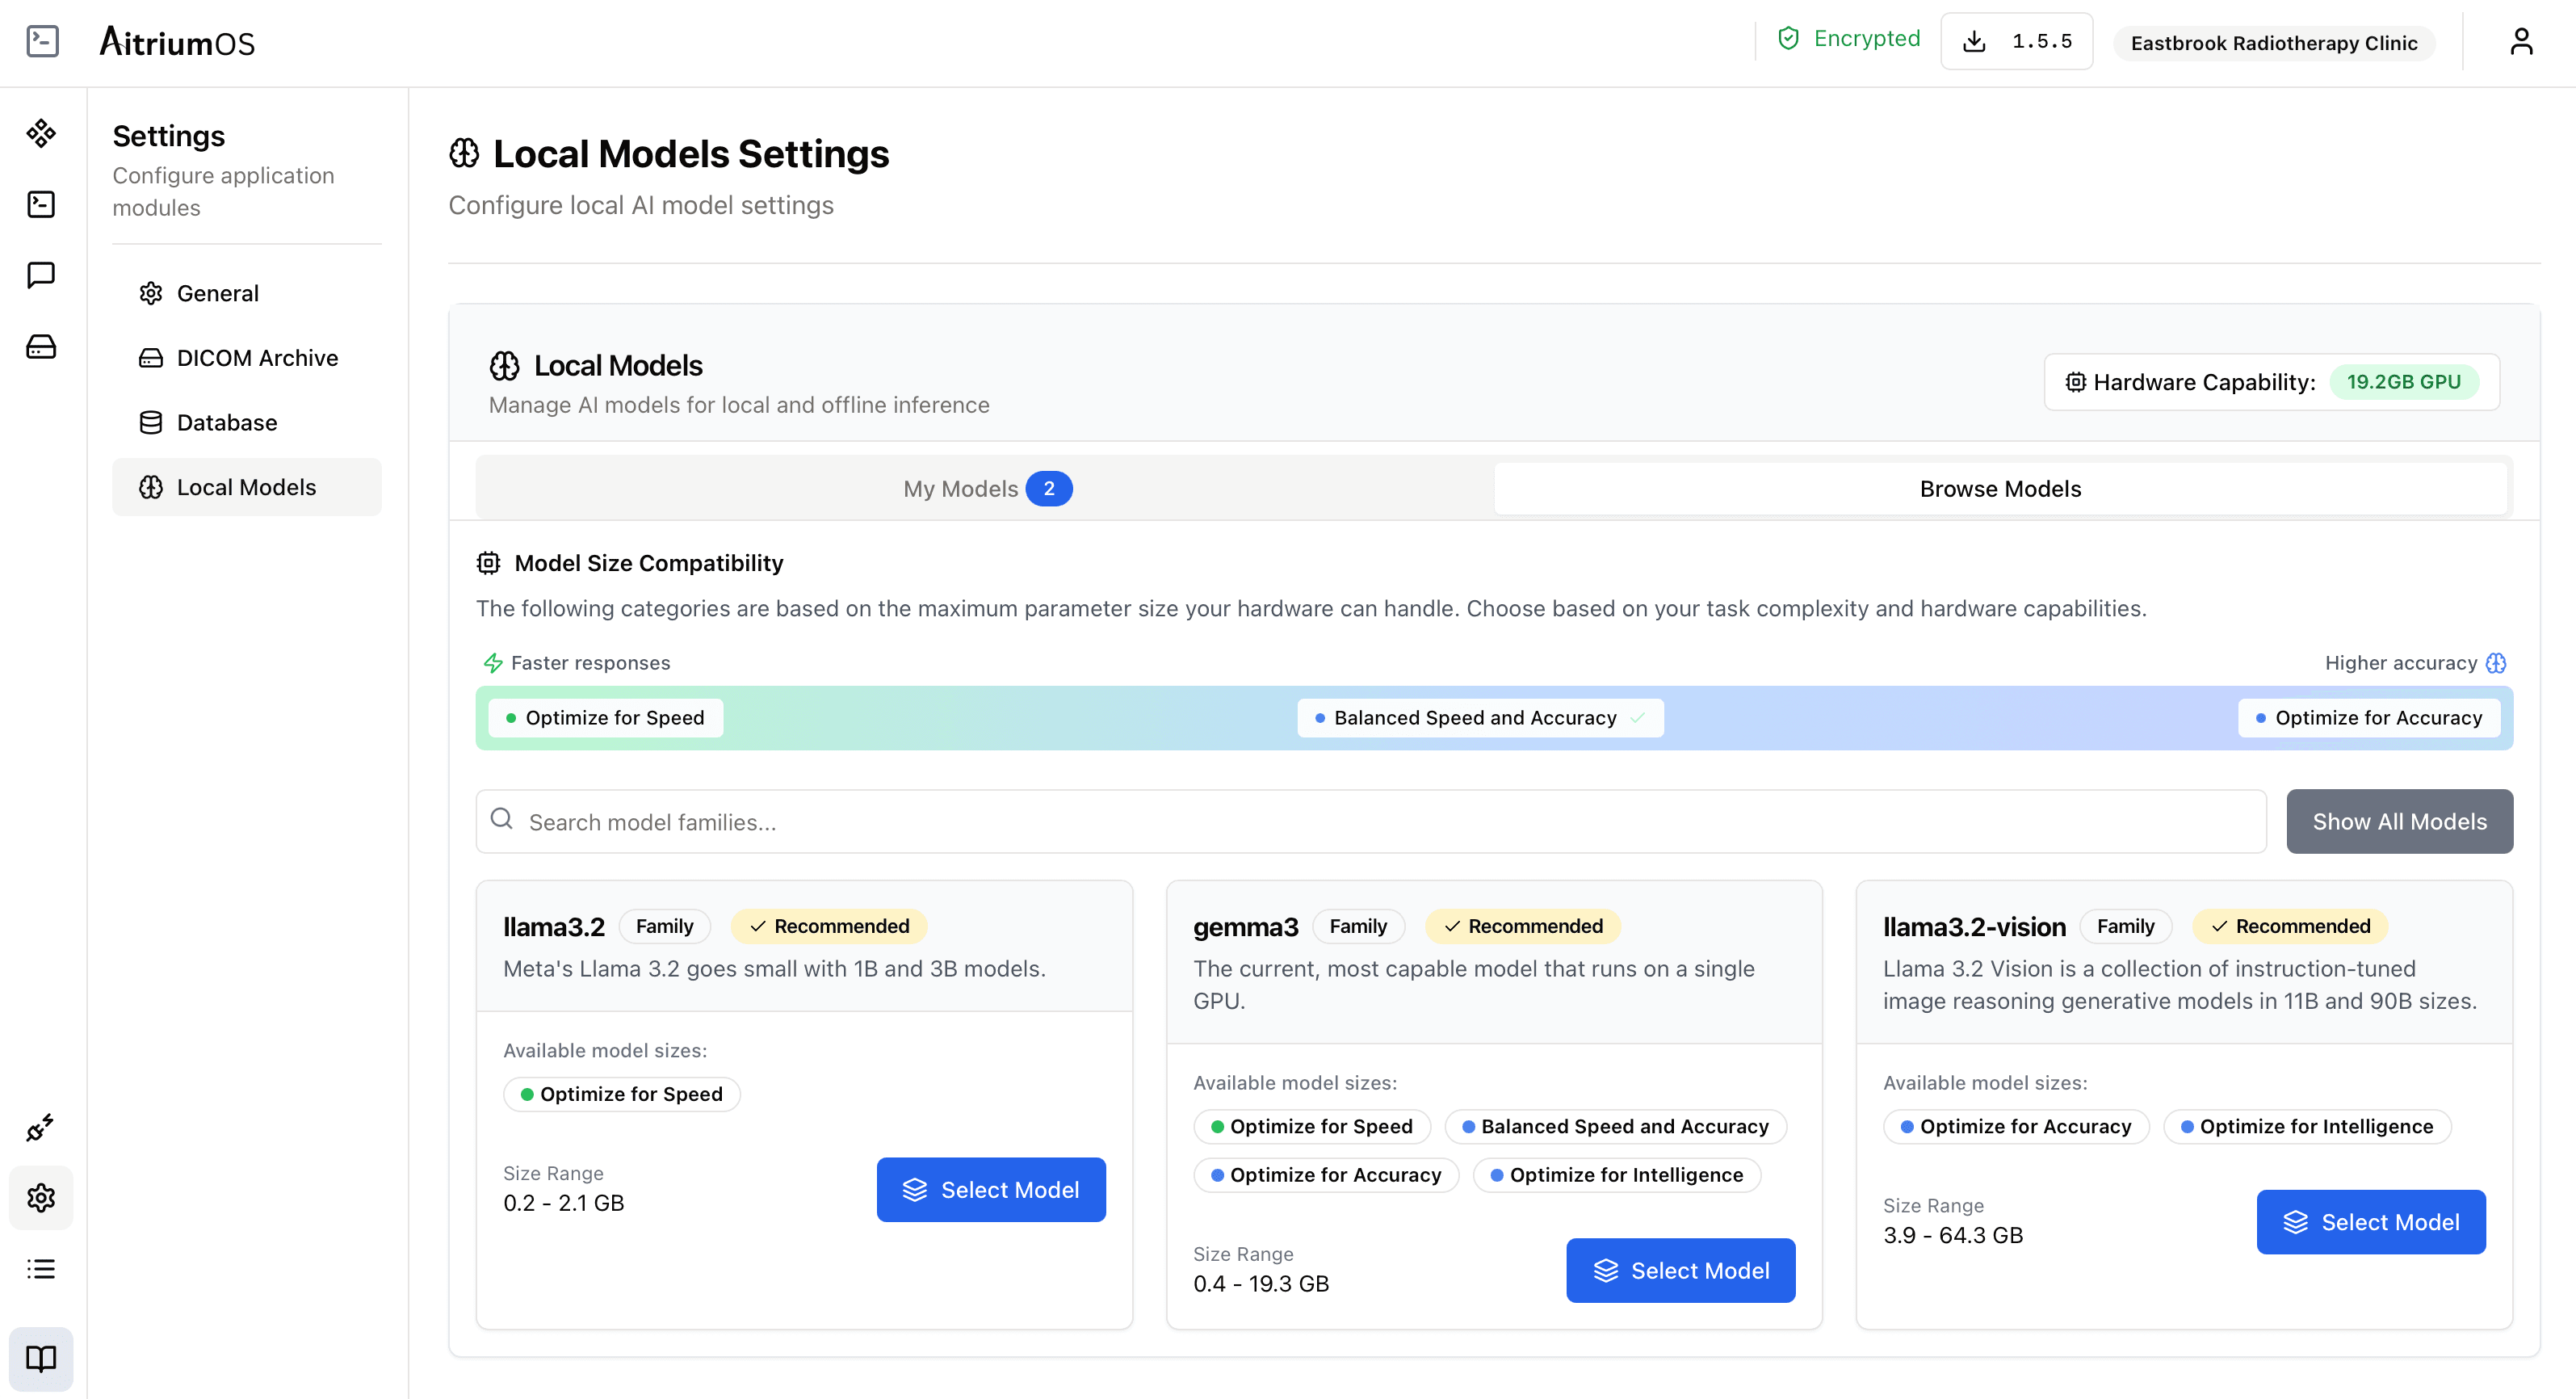Click the download update icon next to 1.5.5
The height and width of the screenshot is (1399, 2576).
(1974, 42)
